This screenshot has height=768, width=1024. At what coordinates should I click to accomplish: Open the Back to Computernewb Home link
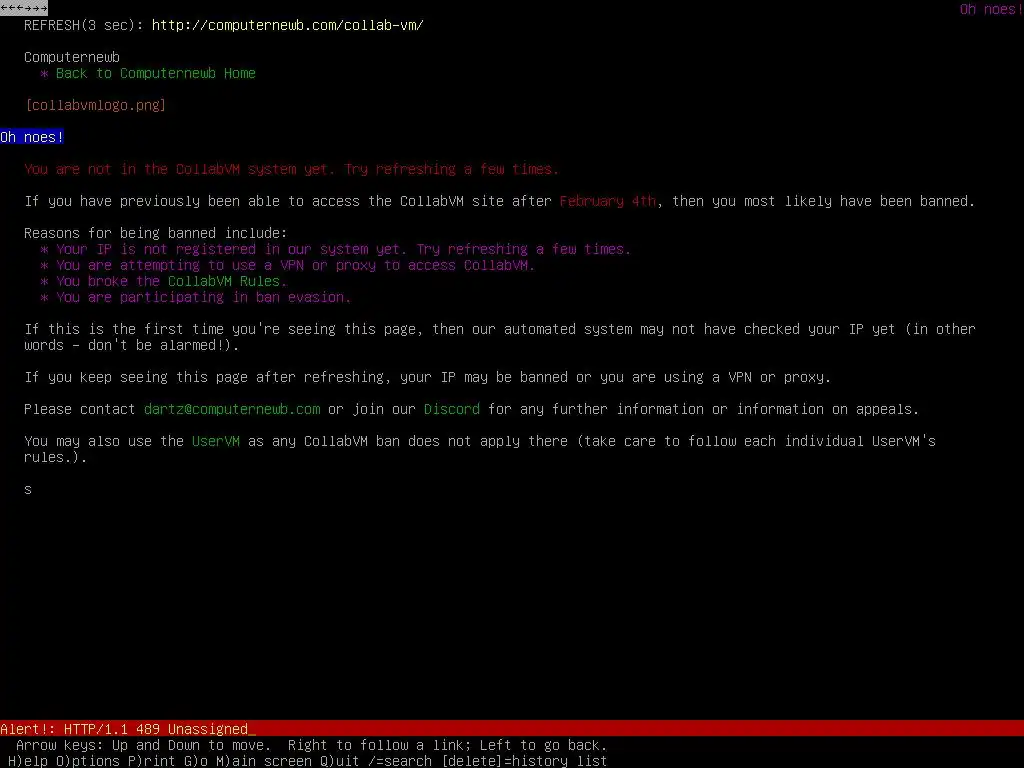pos(155,73)
